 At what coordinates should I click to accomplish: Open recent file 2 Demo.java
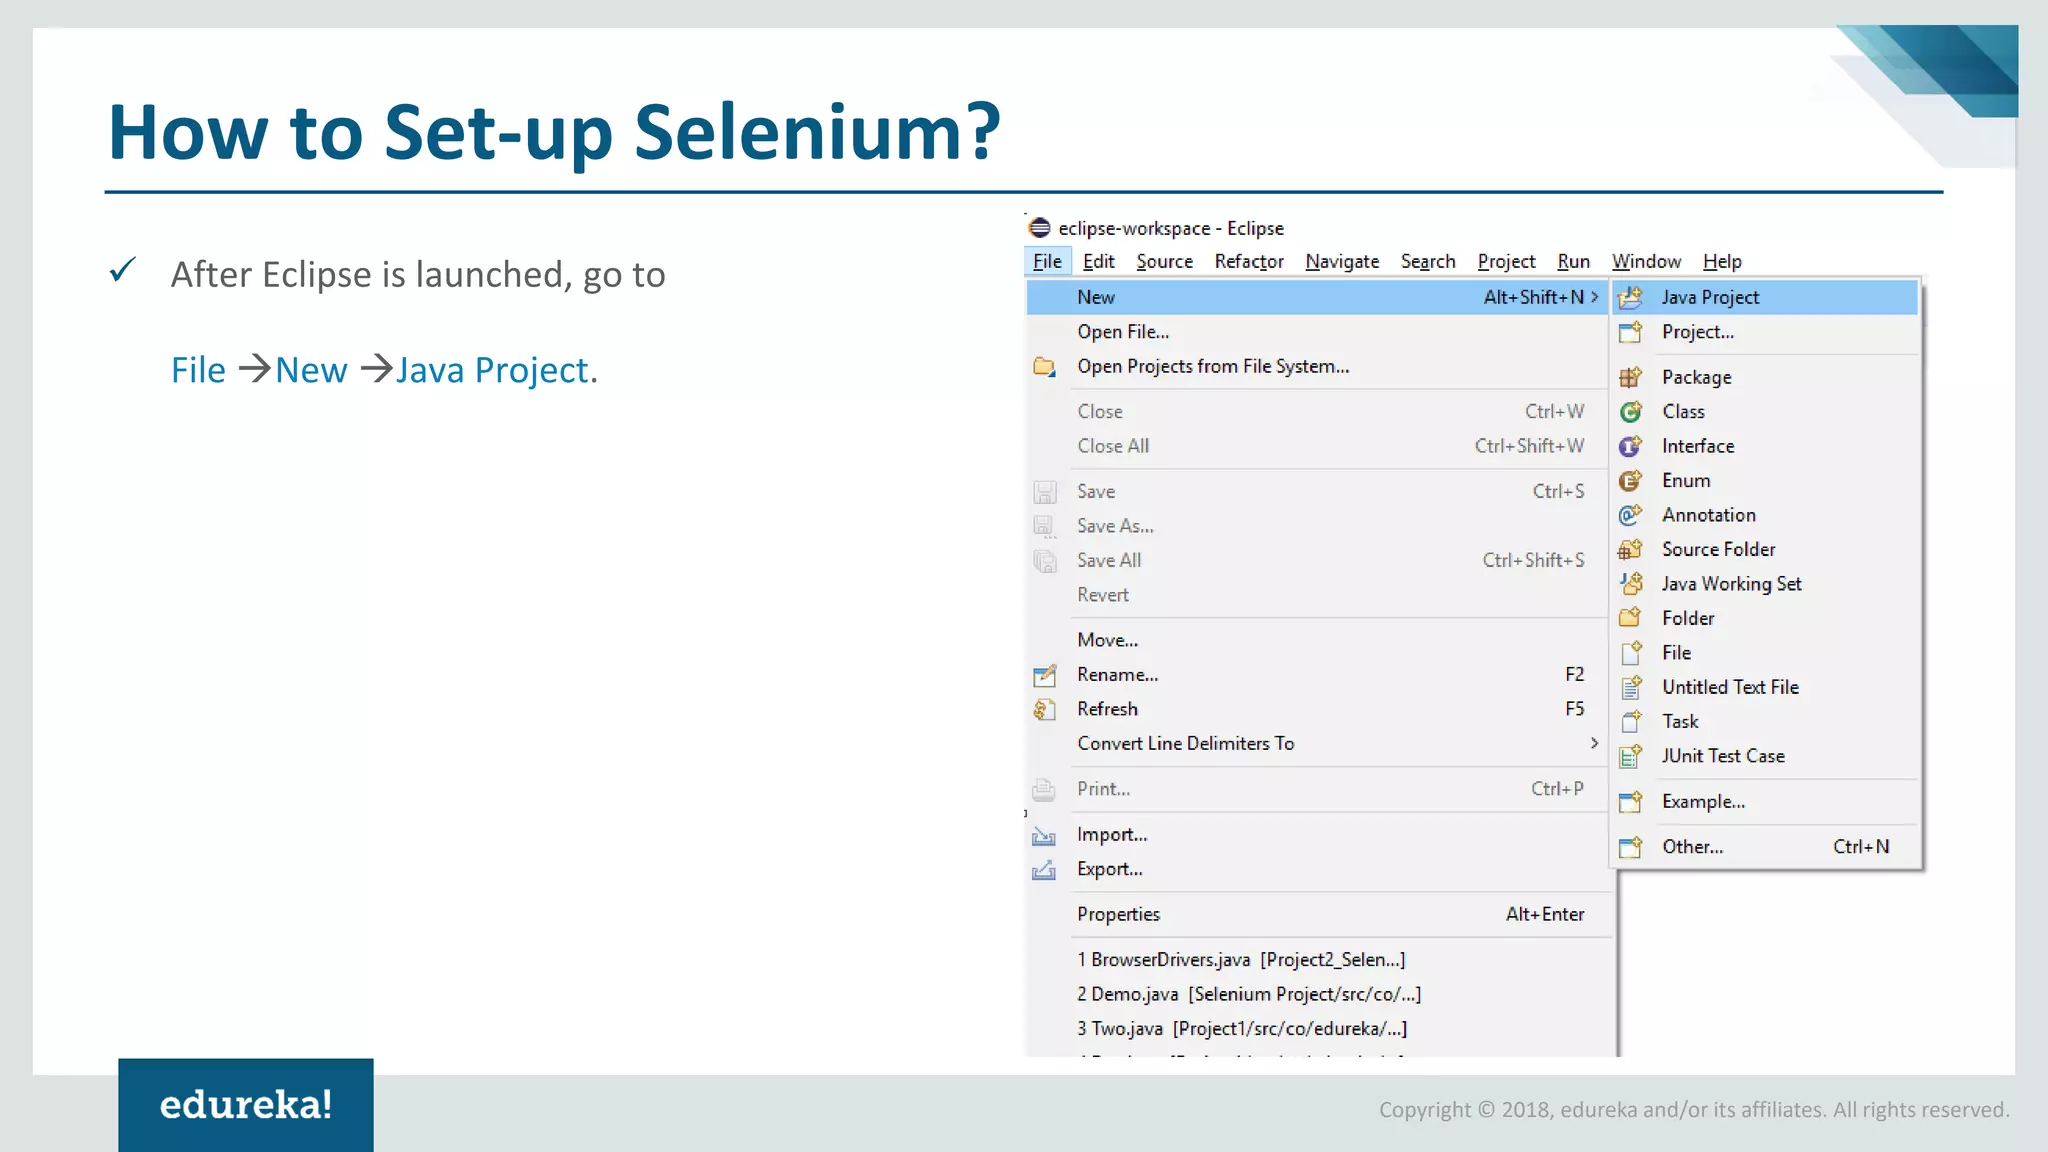[1249, 994]
